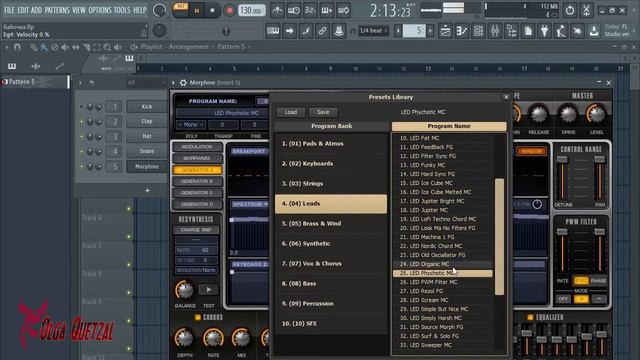Open the TOOLS menu
The image size is (640, 360).
click(122, 10)
